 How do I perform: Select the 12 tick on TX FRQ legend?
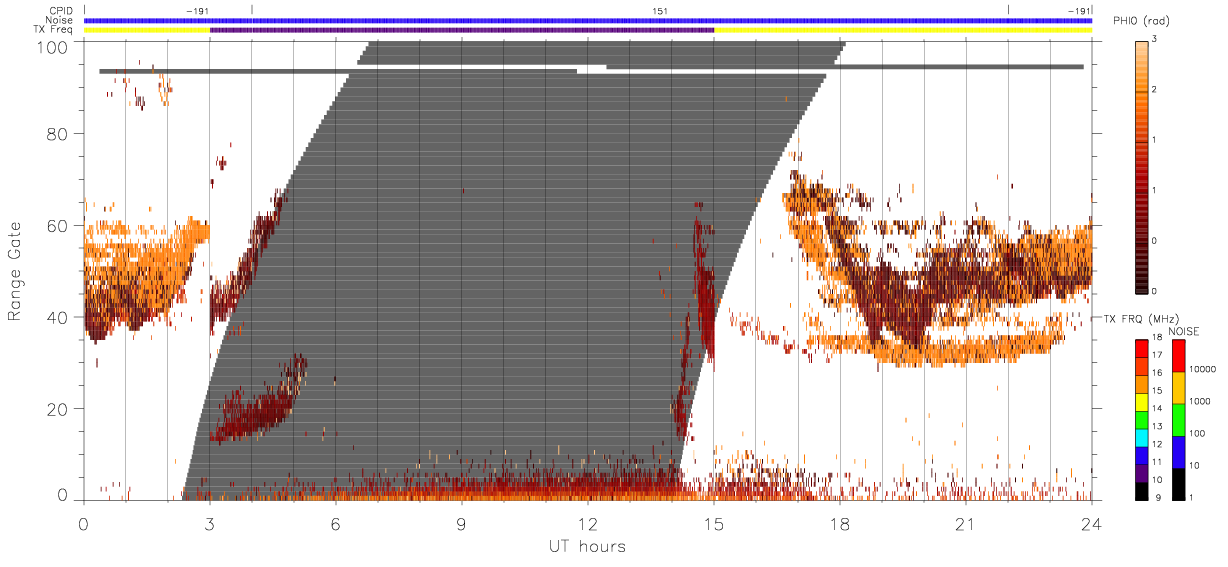pos(1158,444)
